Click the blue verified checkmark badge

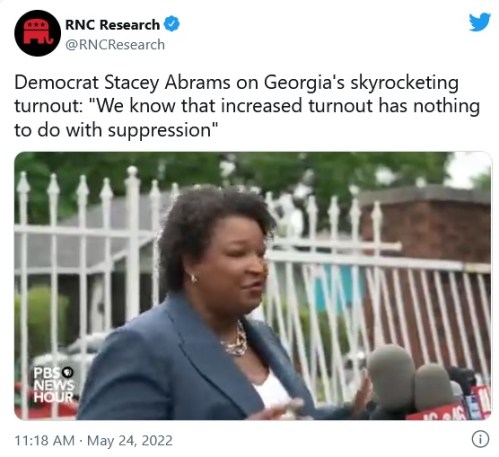pos(172,24)
